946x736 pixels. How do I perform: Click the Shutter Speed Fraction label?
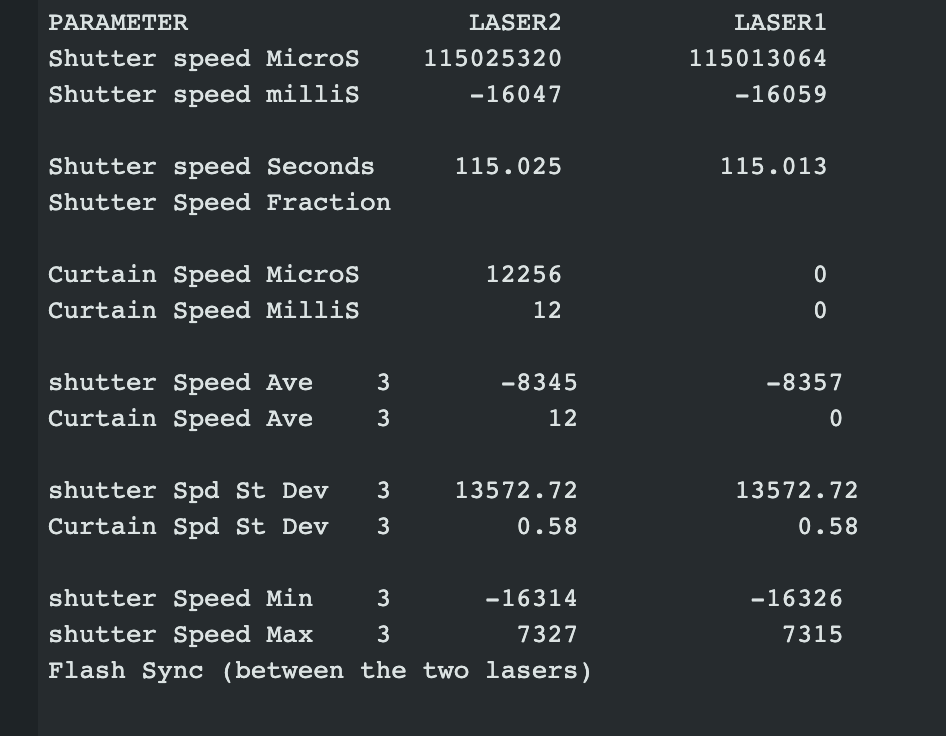[x=219, y=202]
